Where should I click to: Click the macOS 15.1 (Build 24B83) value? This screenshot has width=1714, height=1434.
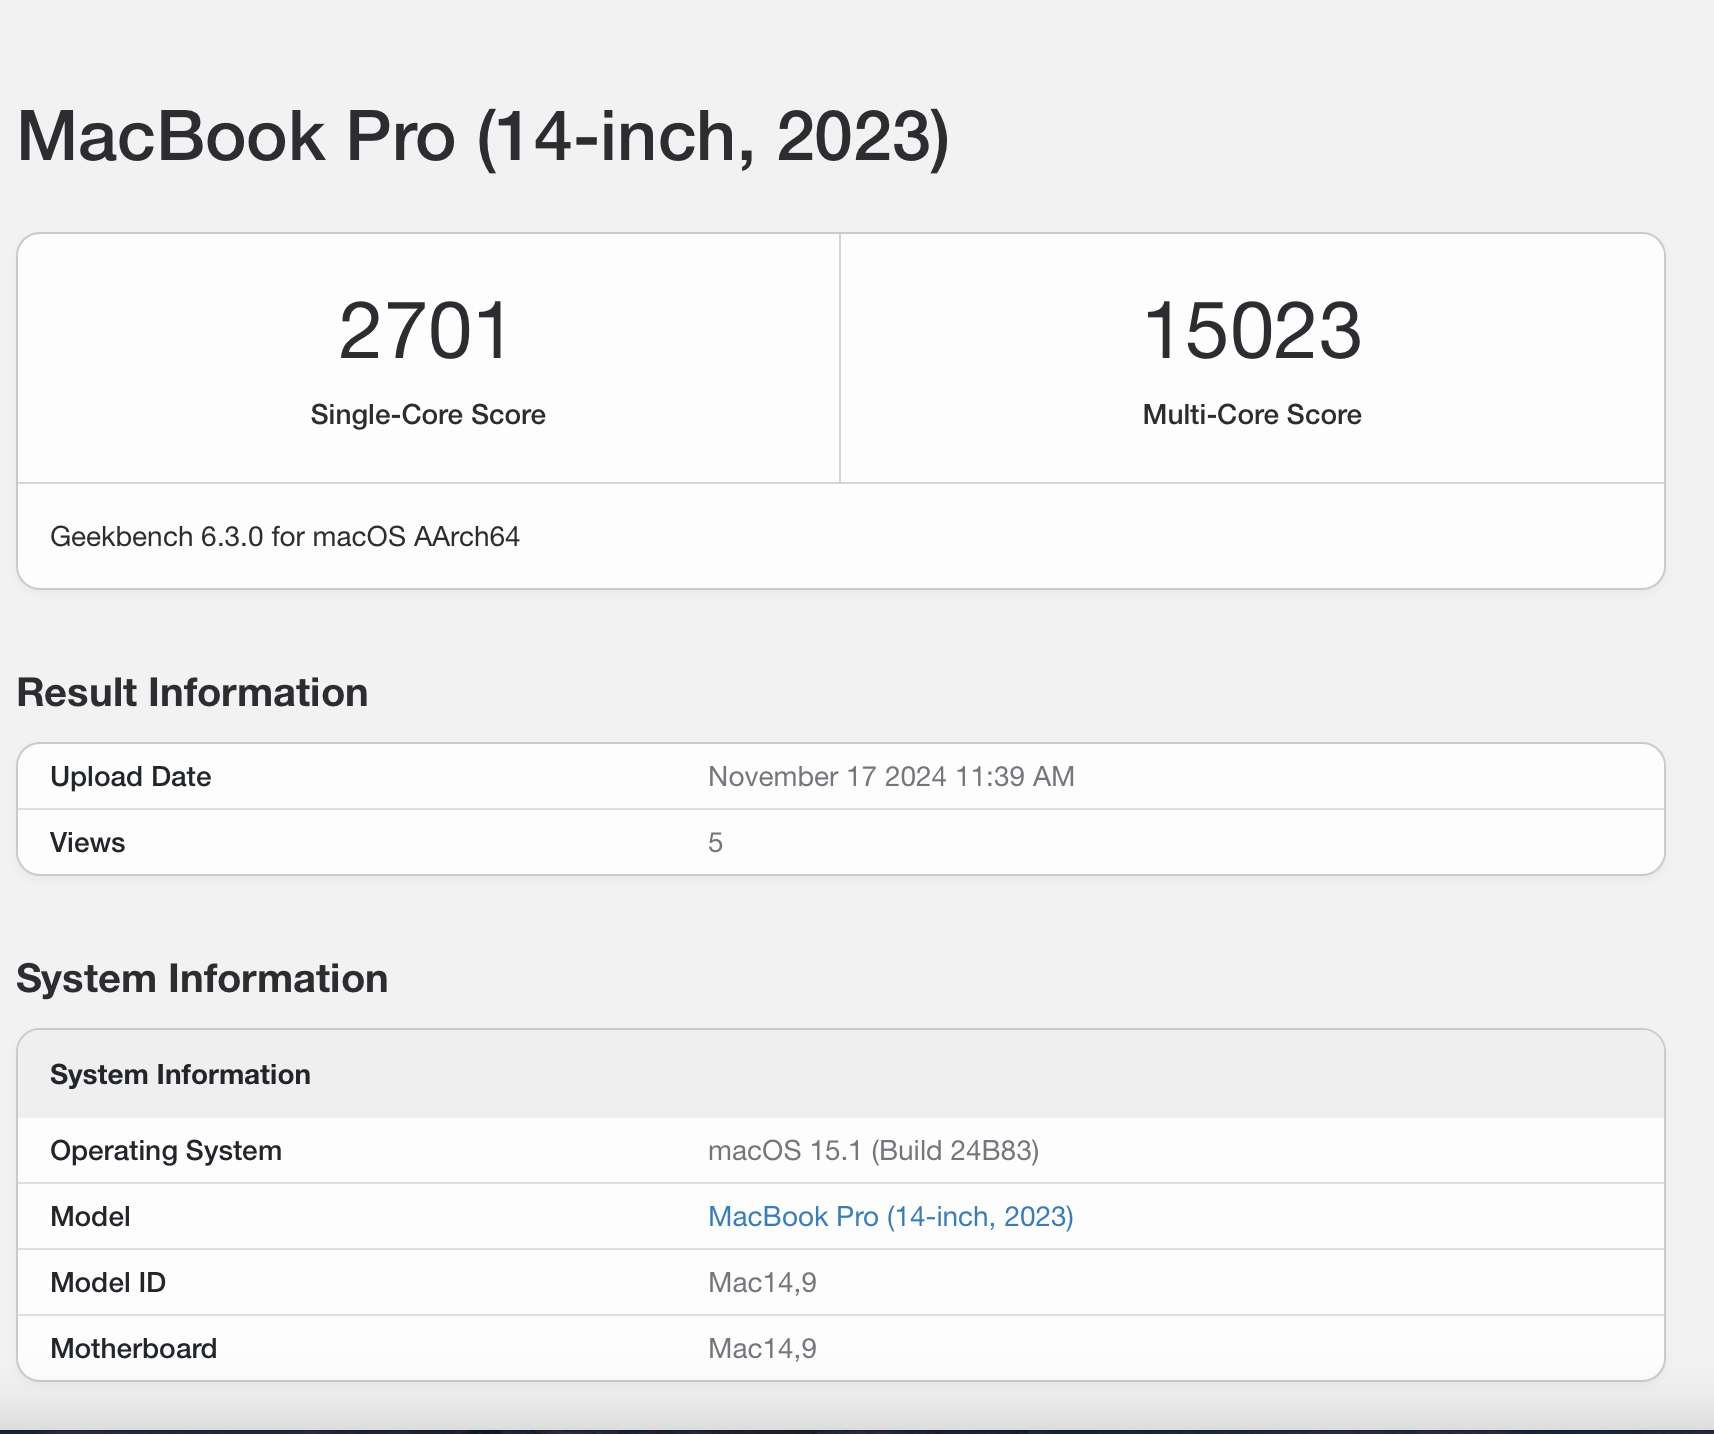click(873, 1150)
